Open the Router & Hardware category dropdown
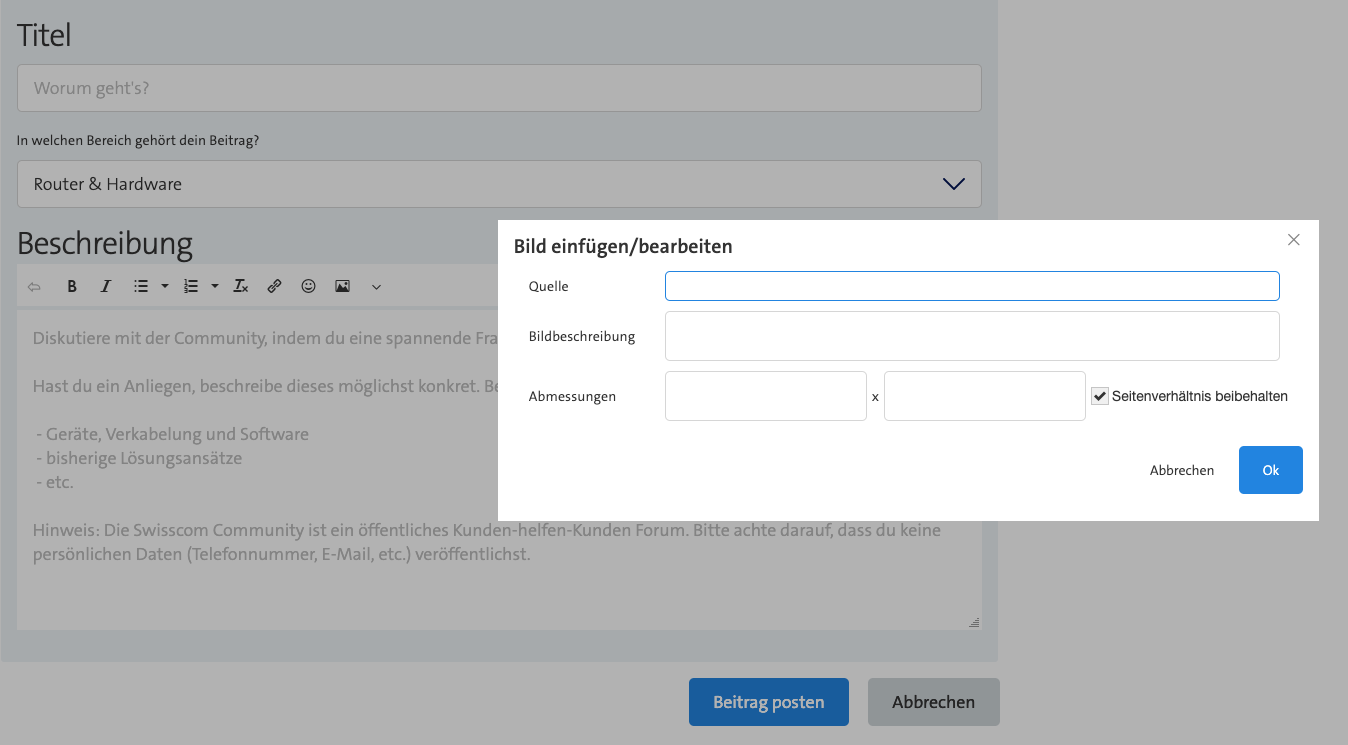Viewport: 1348px width, 745px height. (x=499, y=184)
